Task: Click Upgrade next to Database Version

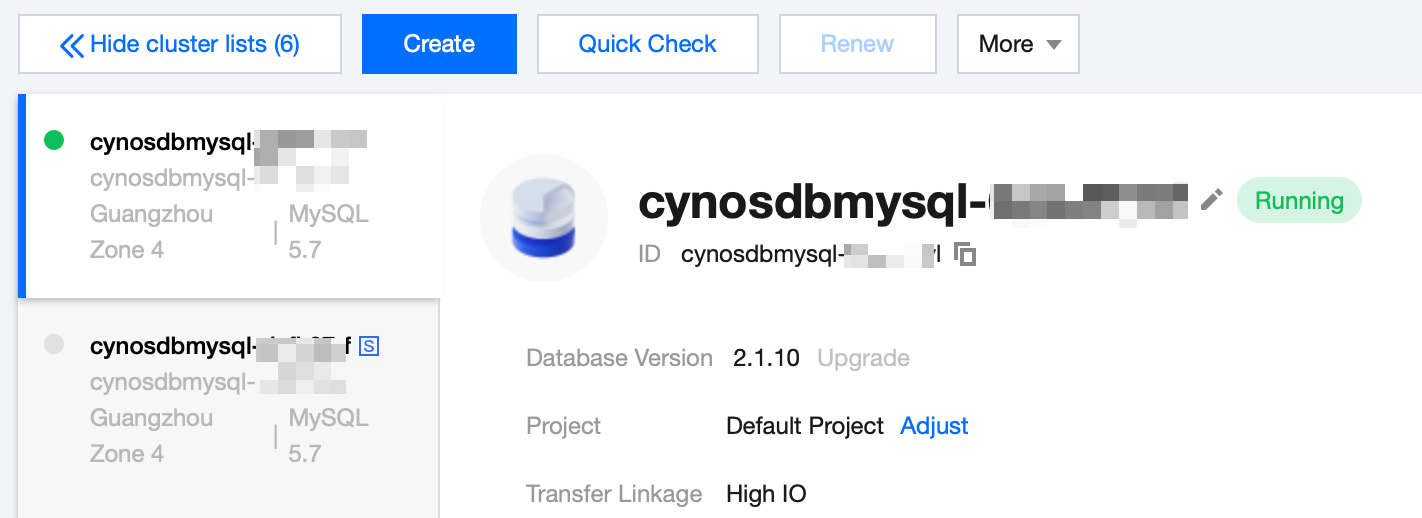Action: (863, 358)
